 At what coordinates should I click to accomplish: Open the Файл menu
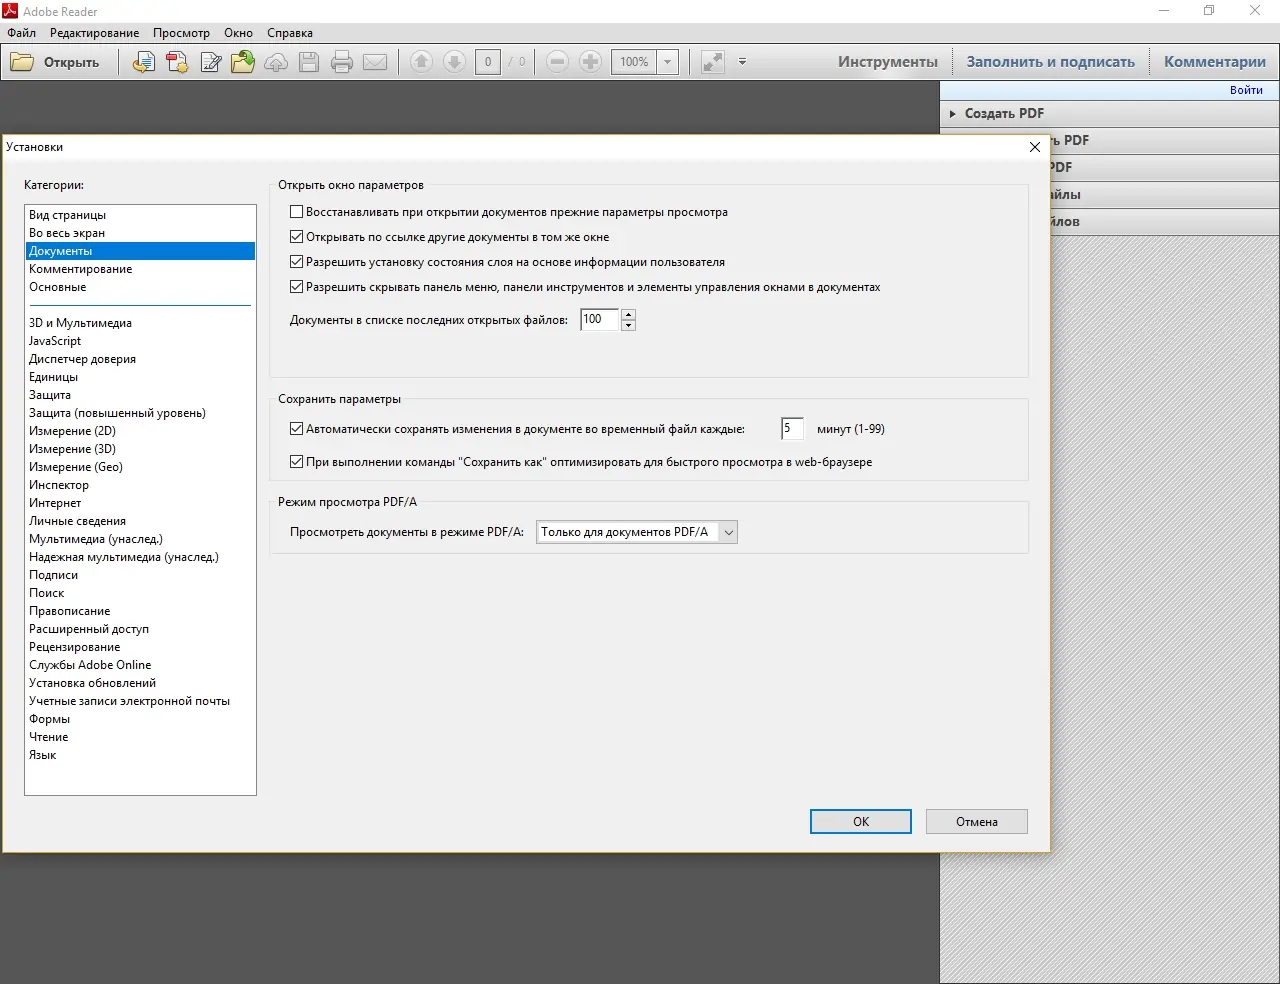coord(22,33)
